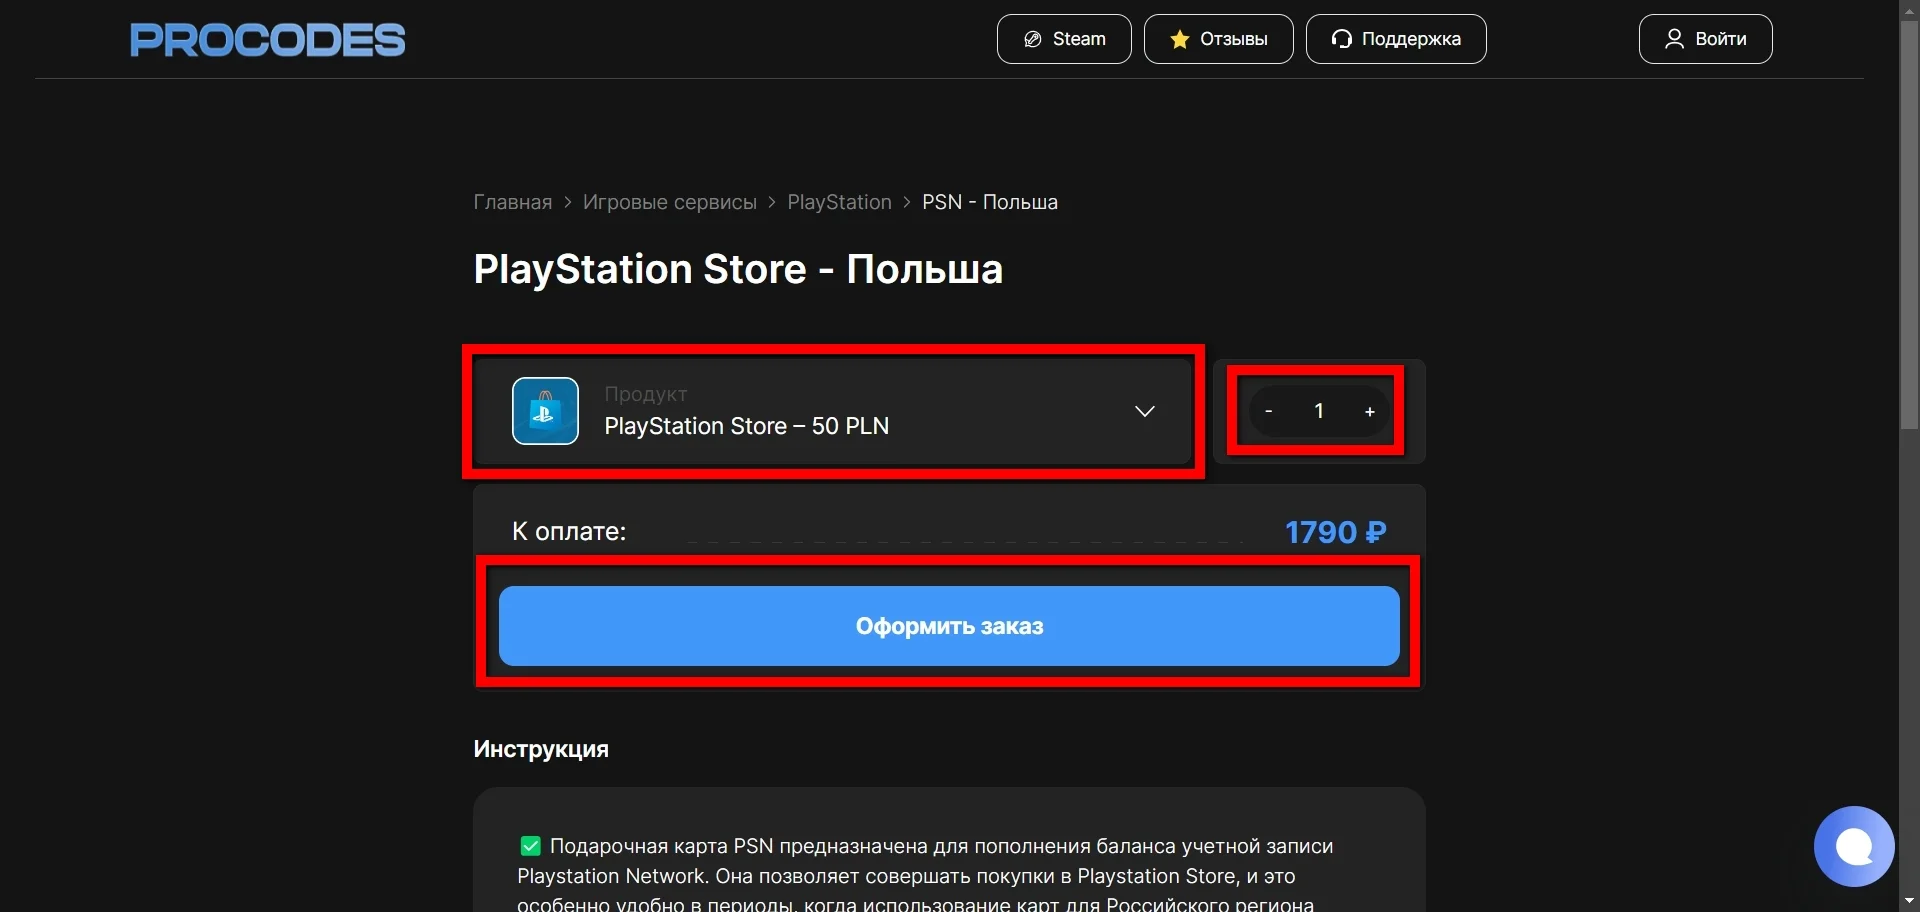
Task: Click Оформить заказ to place order
Action: 949,626
